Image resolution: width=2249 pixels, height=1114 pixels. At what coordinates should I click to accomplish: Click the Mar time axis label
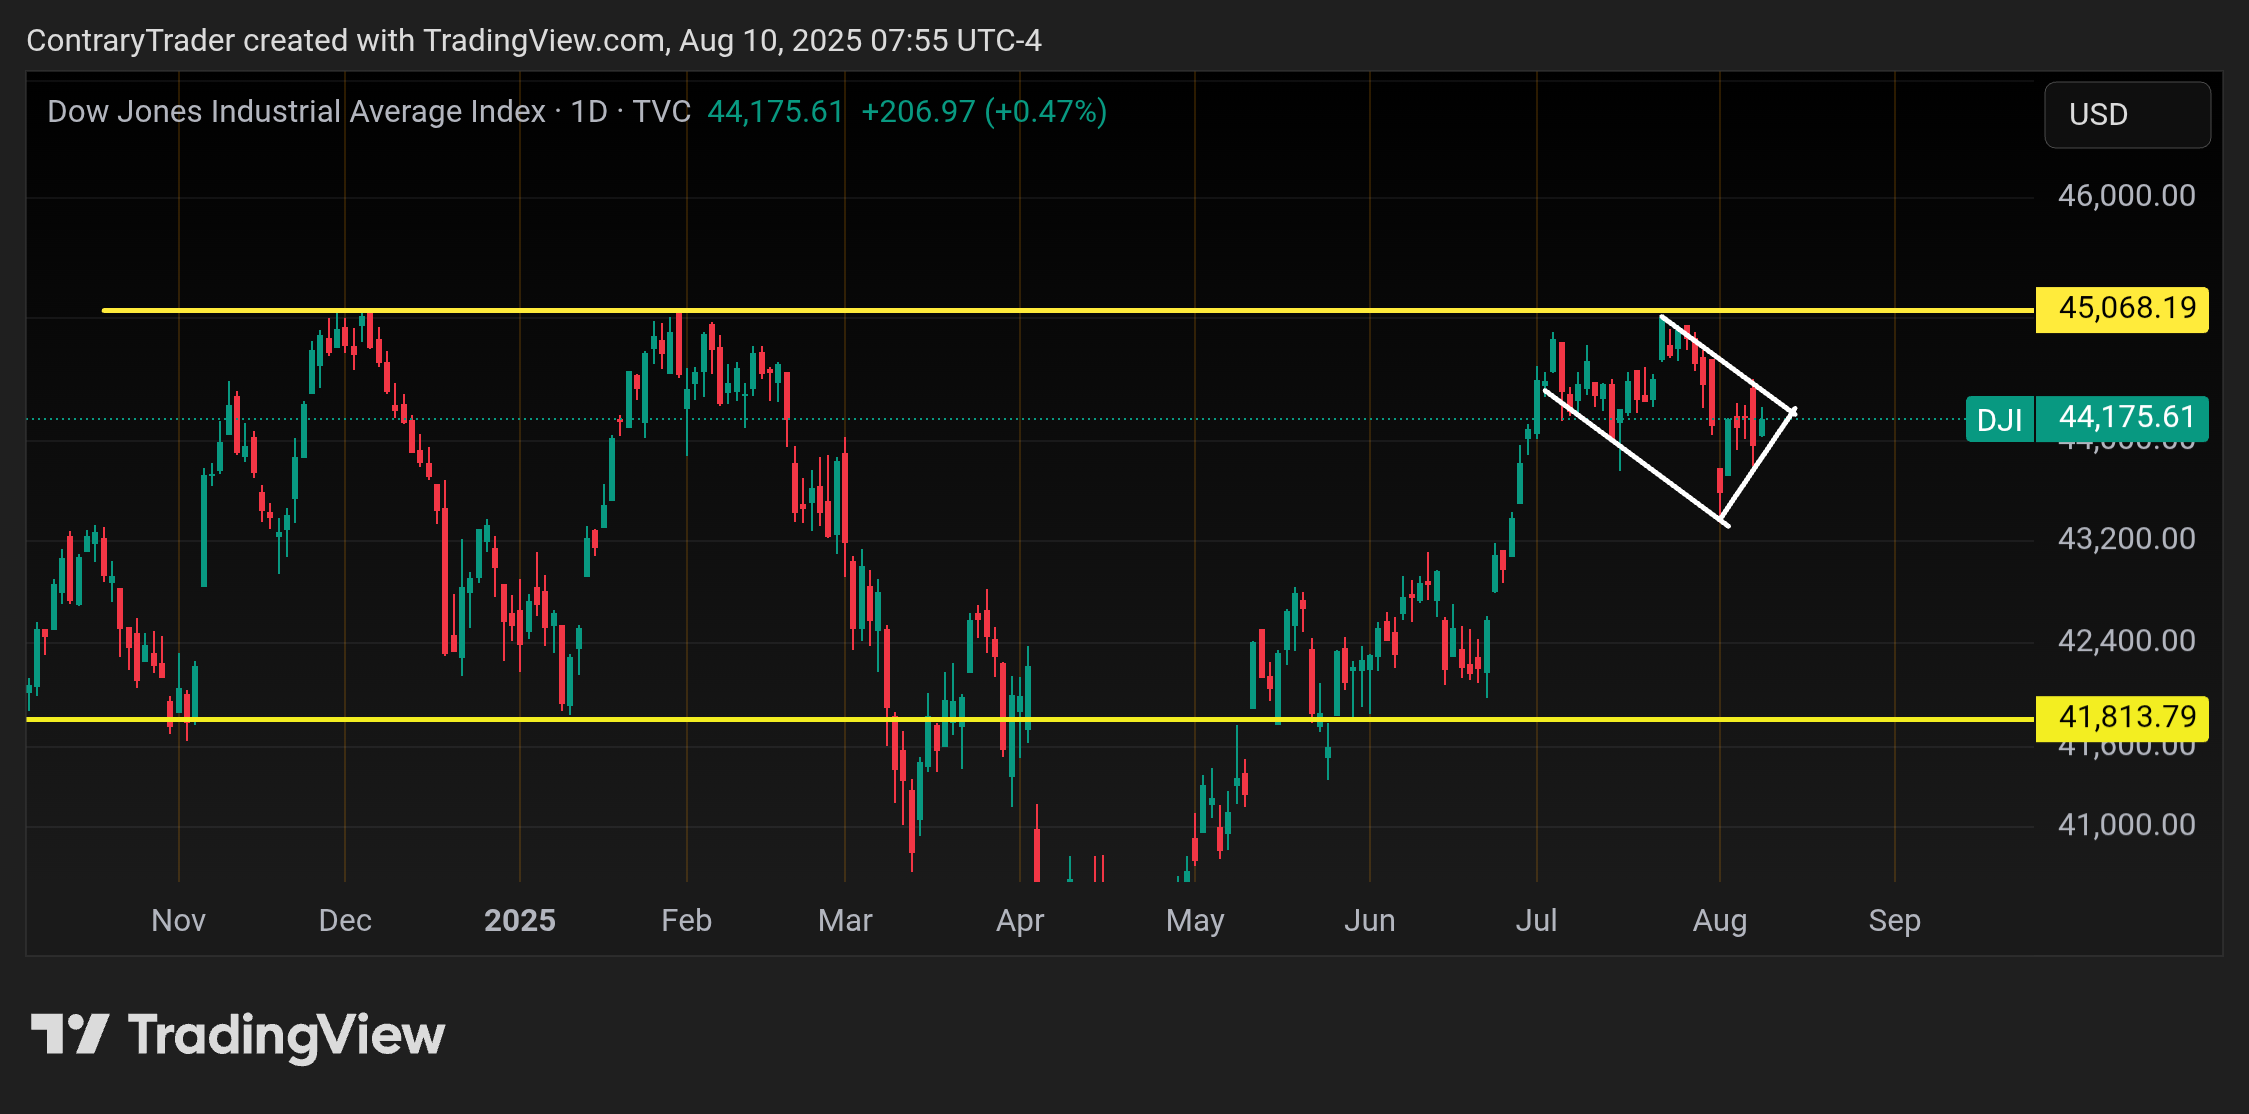845,920
